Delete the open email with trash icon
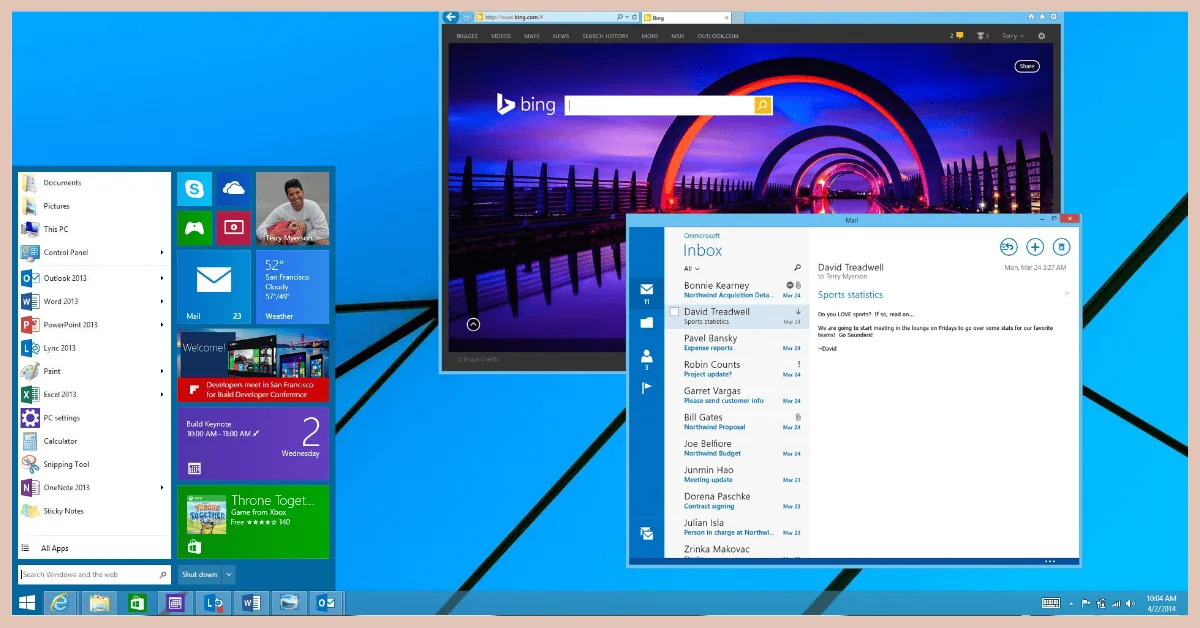 point(1062,247)
